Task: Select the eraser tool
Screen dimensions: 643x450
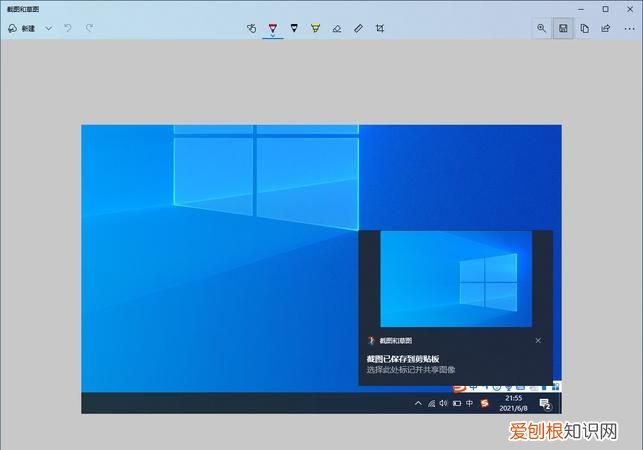Action: [x=337, y=28]
